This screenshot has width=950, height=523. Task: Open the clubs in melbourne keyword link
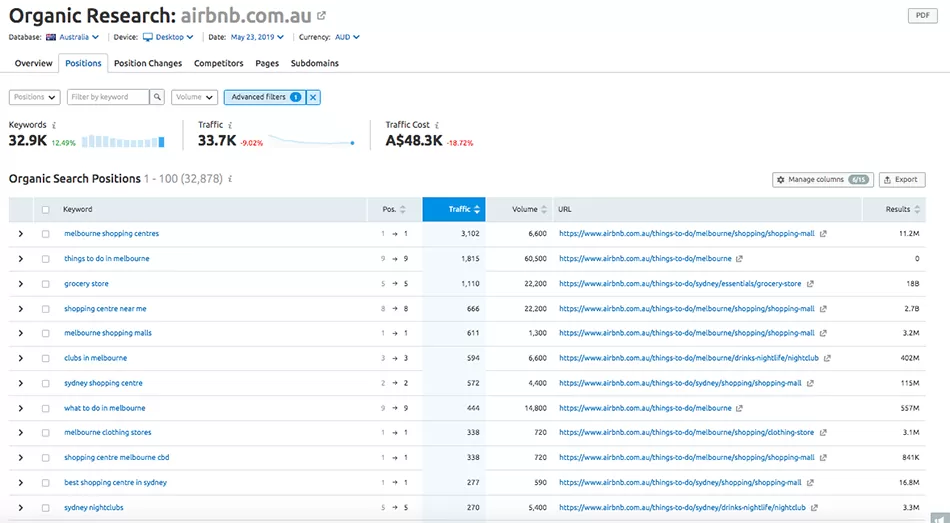coord(96,358)
